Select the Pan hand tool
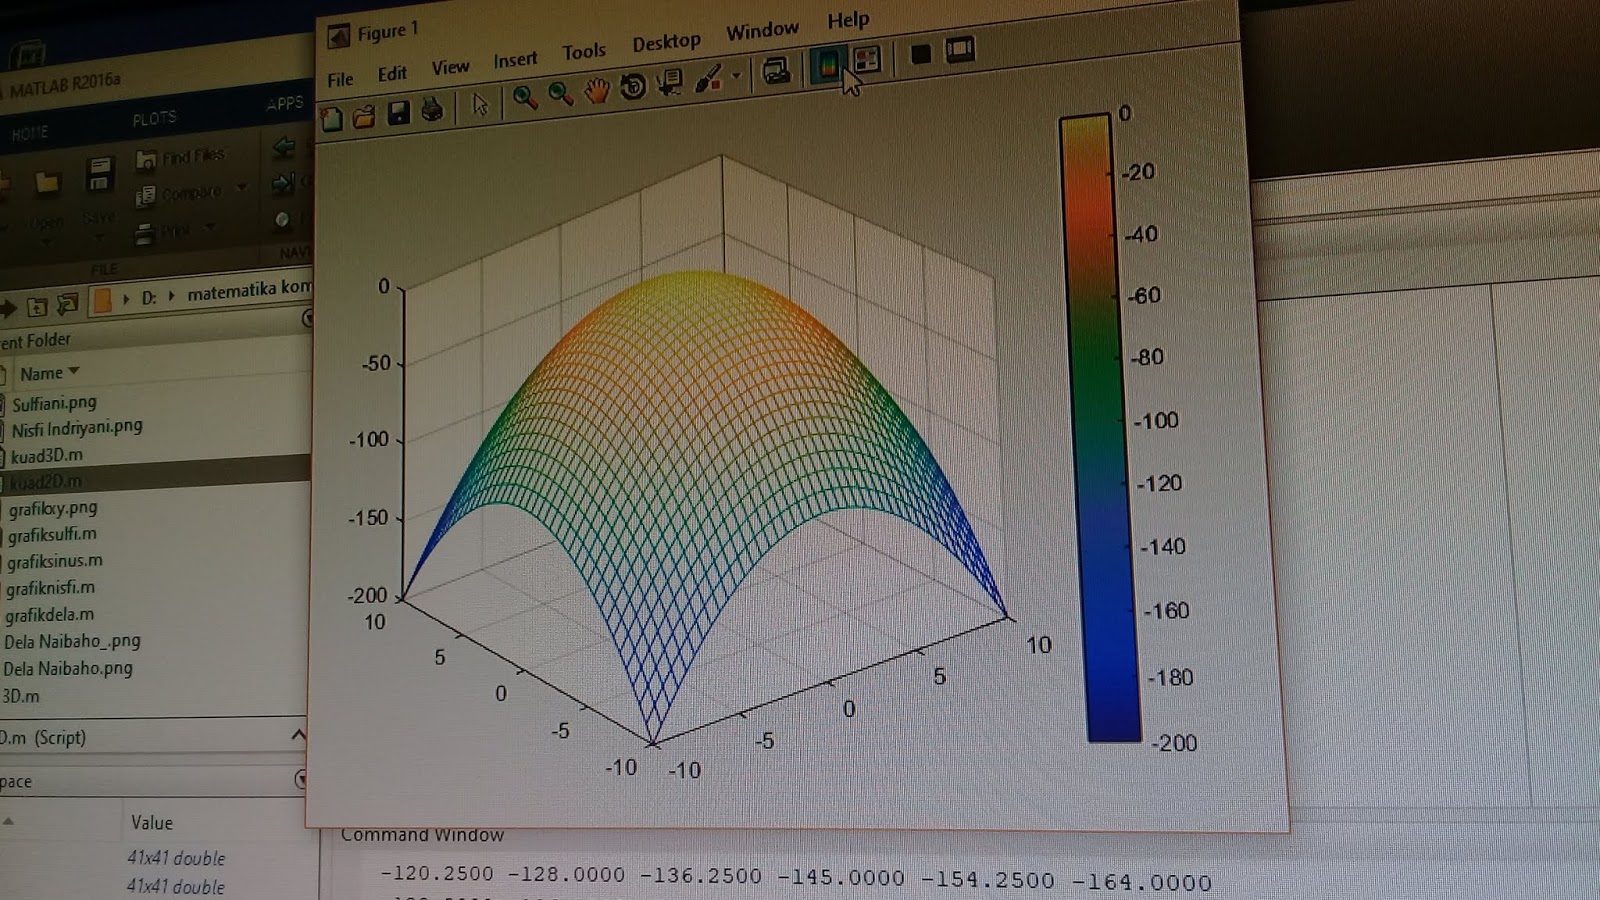 click(x=596, y=89)
